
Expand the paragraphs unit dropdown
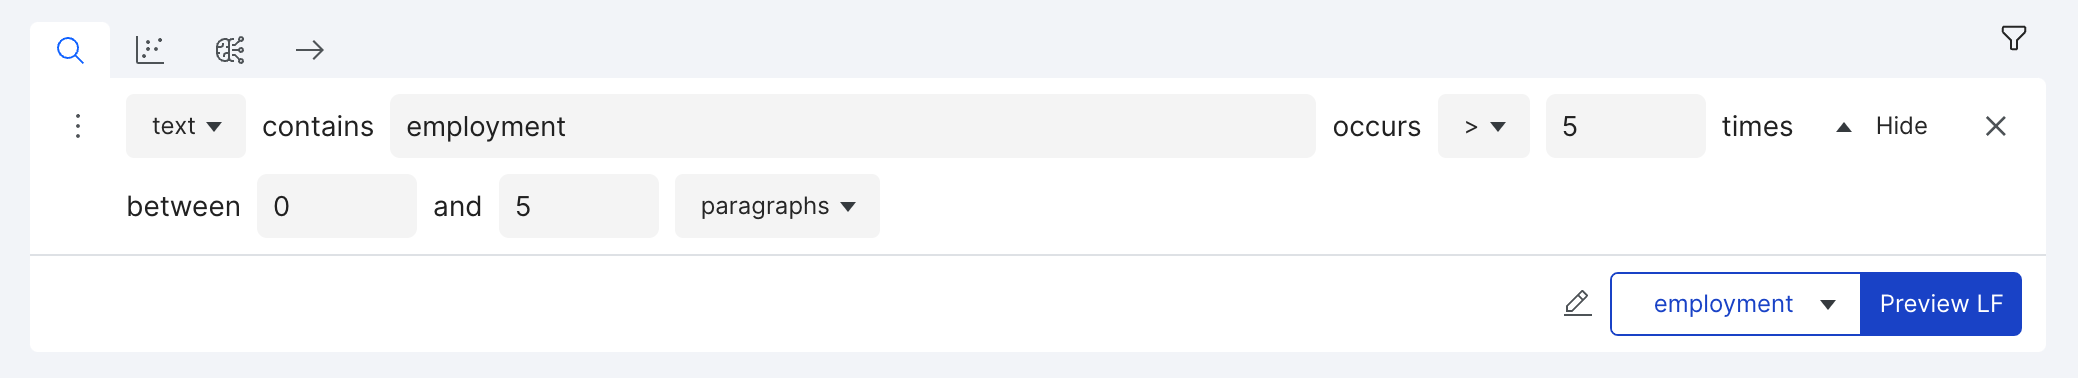tap(777, 206)
